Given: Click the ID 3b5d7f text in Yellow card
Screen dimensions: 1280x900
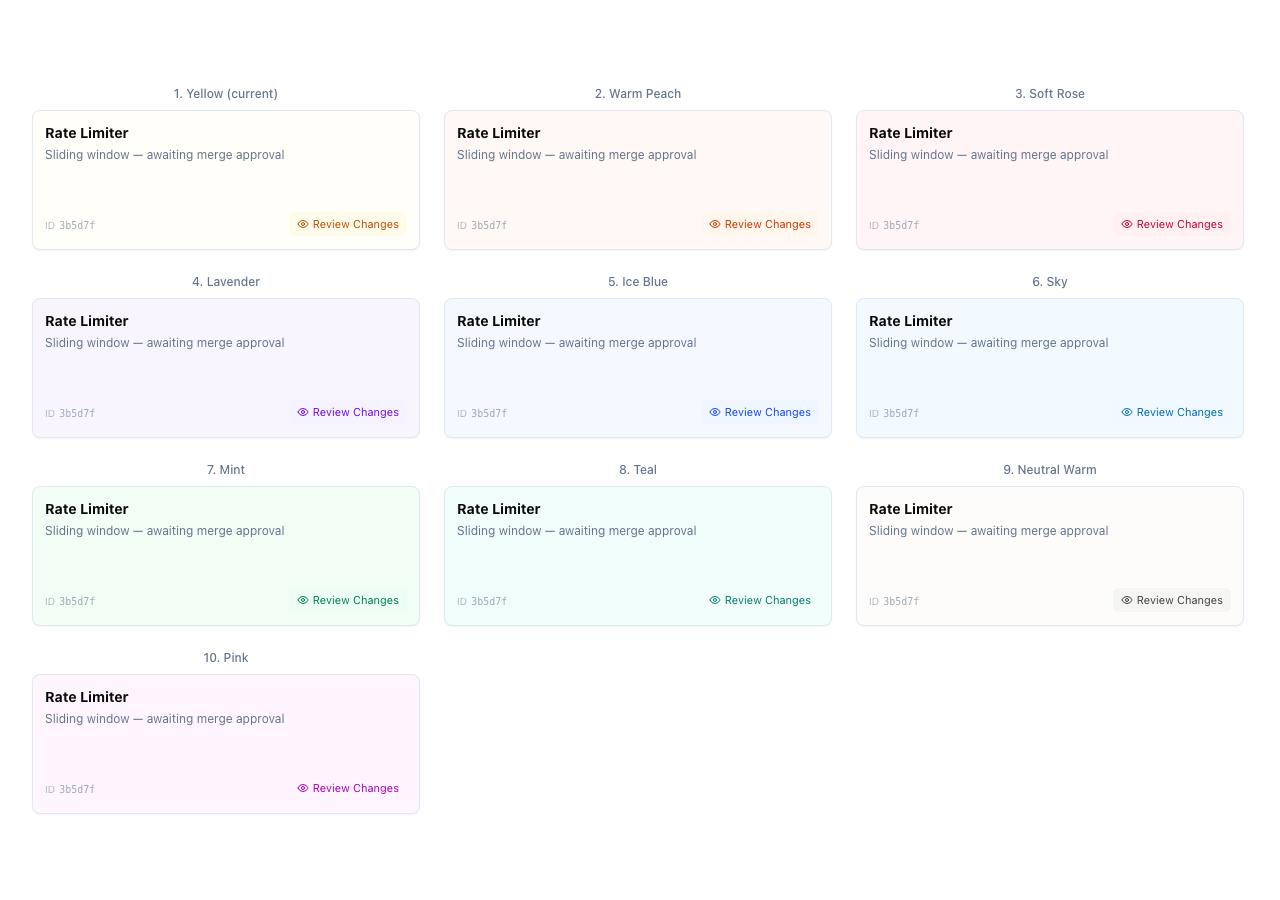Looking at the screenshot, I should 70,226.
